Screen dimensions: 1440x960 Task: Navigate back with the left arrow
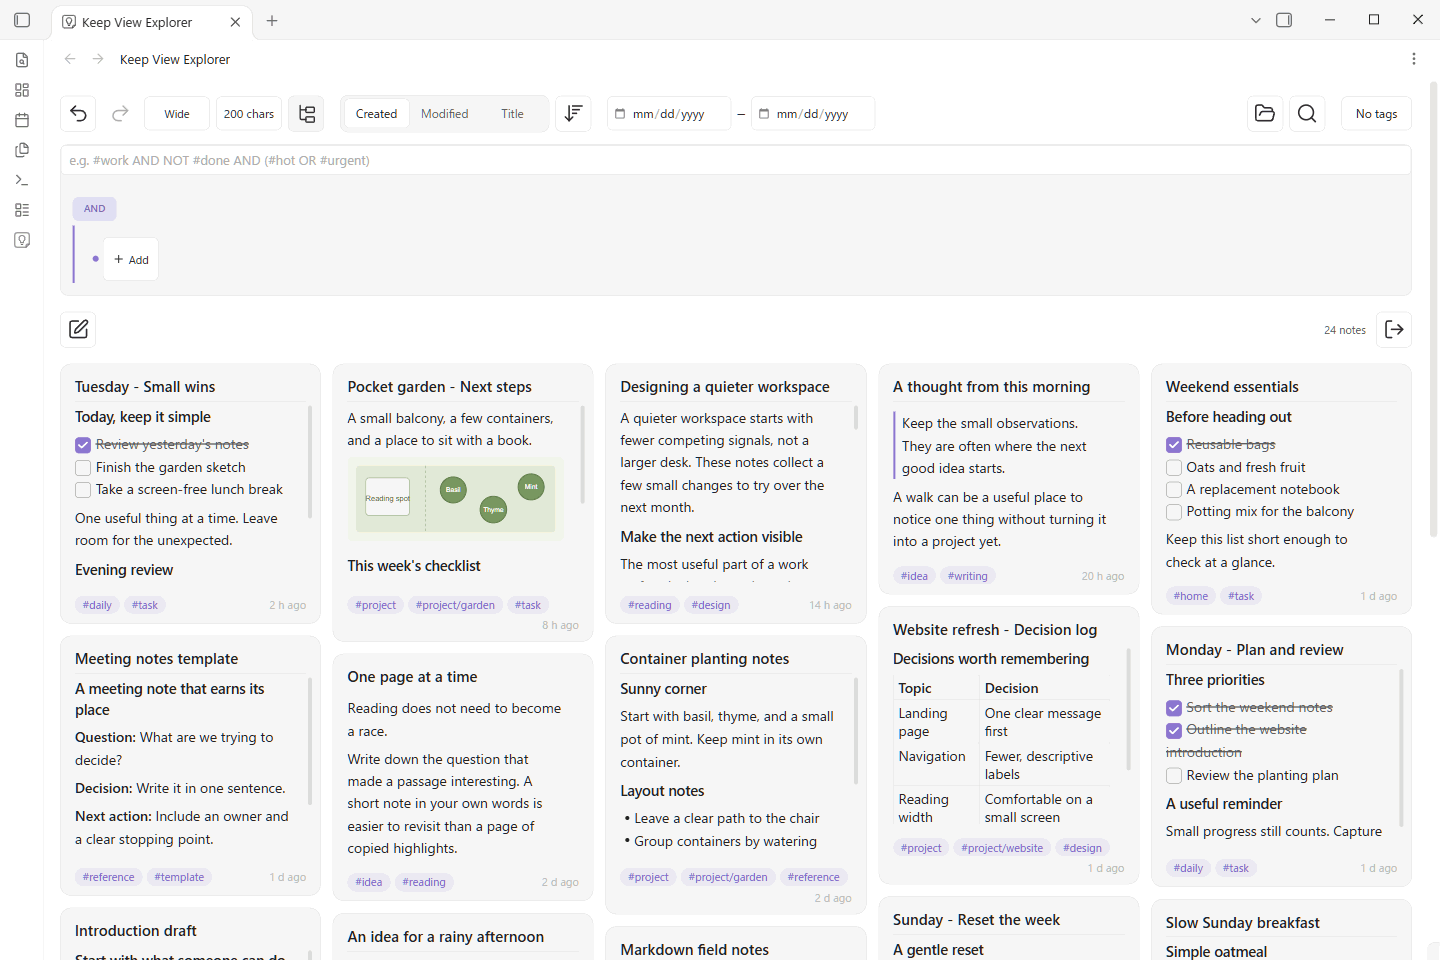[70, 59]
